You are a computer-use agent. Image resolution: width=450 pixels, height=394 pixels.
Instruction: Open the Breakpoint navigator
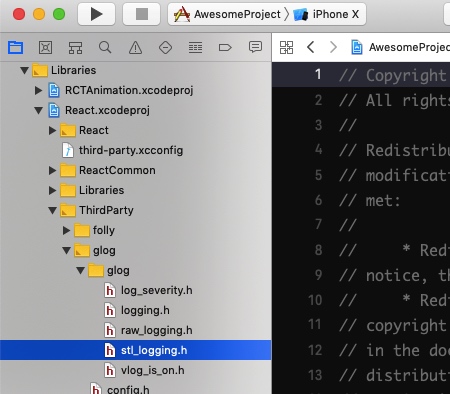pyautogui.click(x=225, y=48)
